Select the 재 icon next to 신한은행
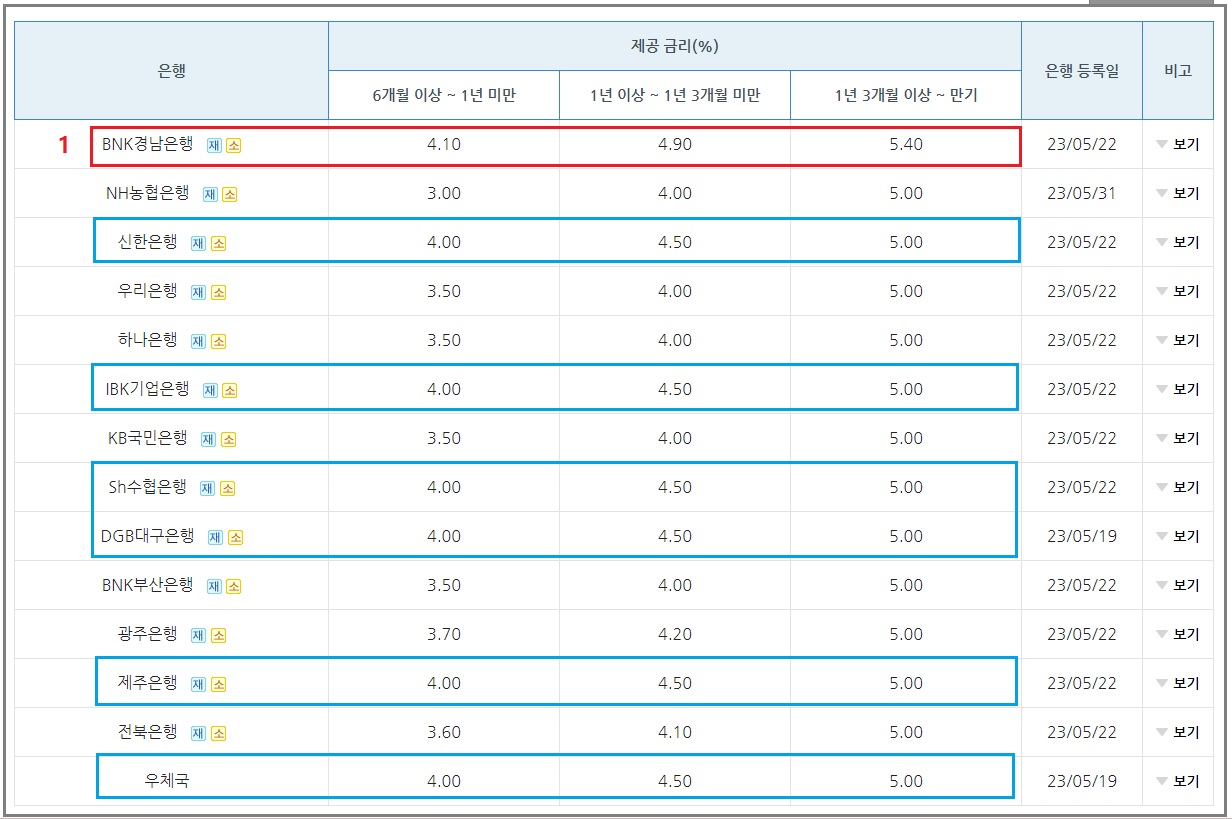This screenshot has height=819, width=1232. (x=200, y=244)
